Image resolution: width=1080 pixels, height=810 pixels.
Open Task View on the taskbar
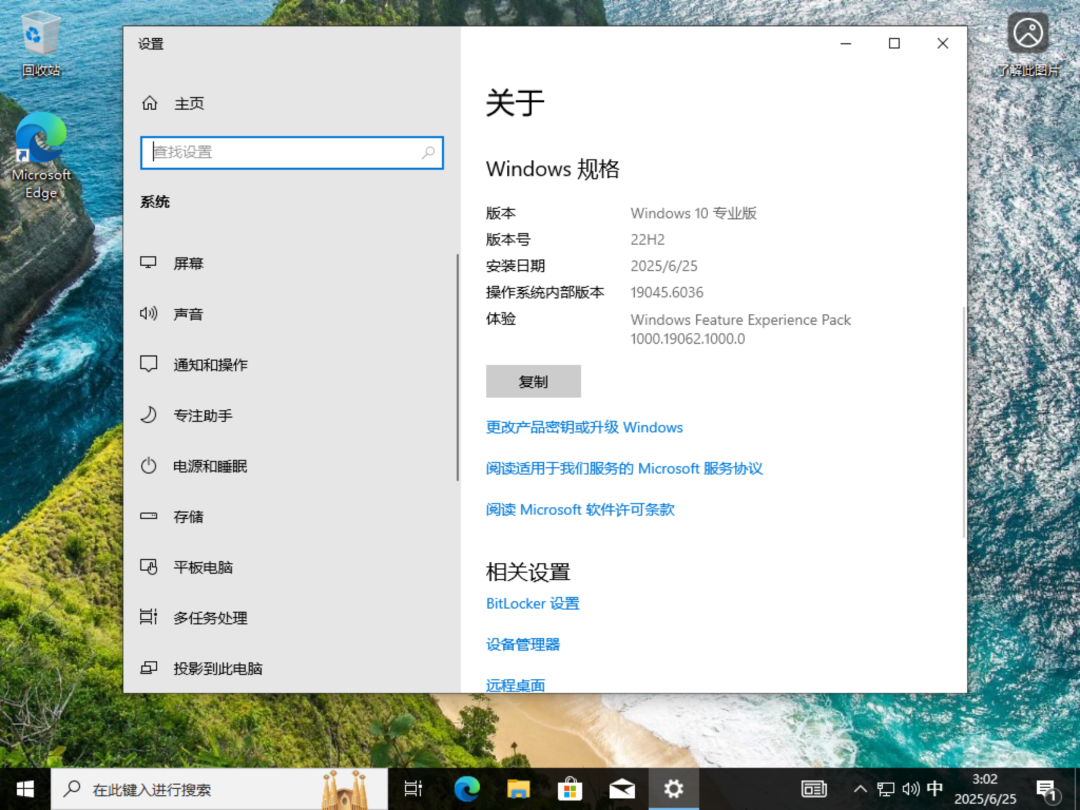click(413, 789)
